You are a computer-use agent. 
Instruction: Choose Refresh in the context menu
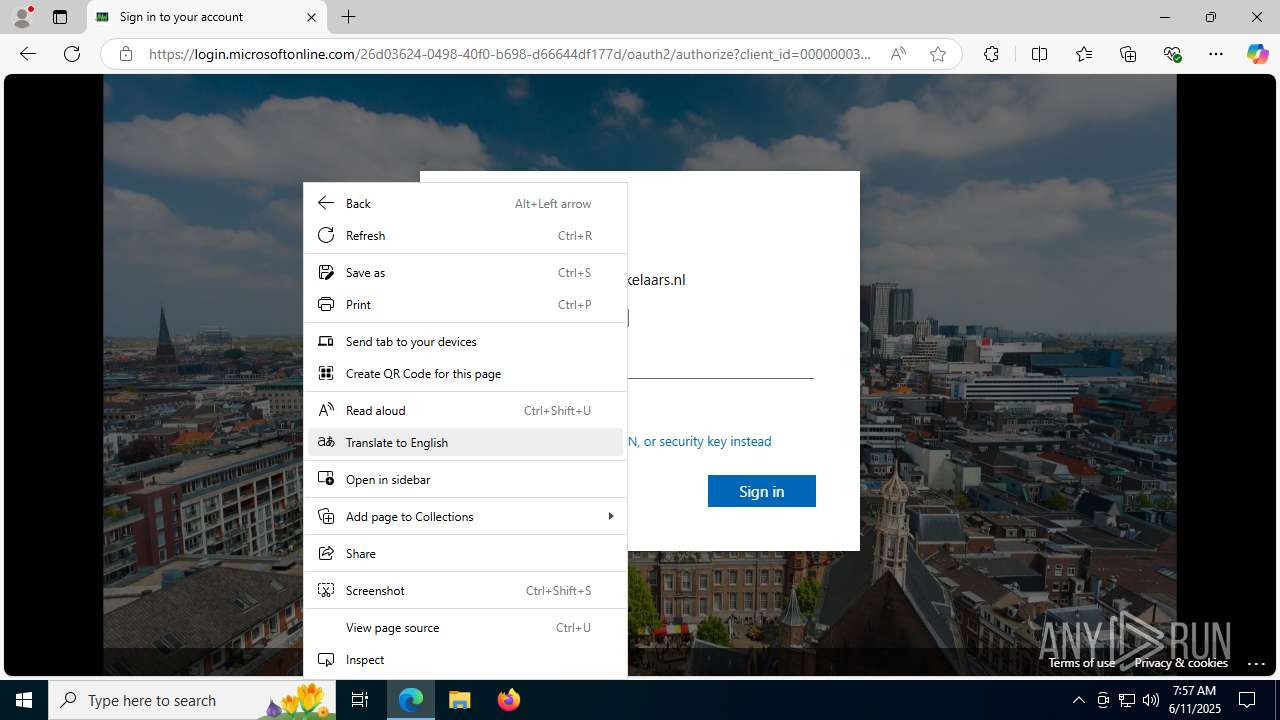[465, 235]
